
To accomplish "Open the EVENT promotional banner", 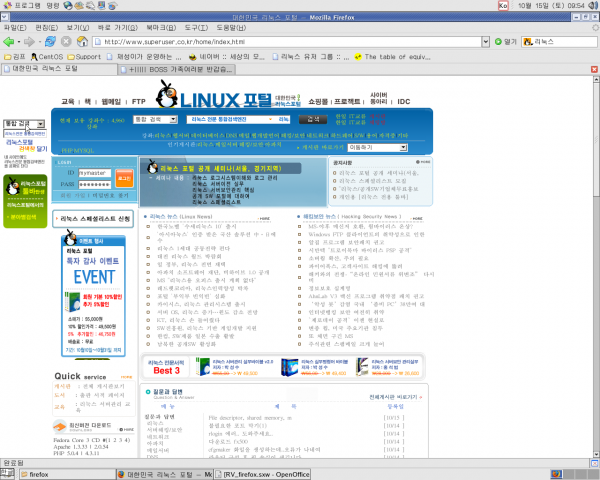I will (94, 295).
